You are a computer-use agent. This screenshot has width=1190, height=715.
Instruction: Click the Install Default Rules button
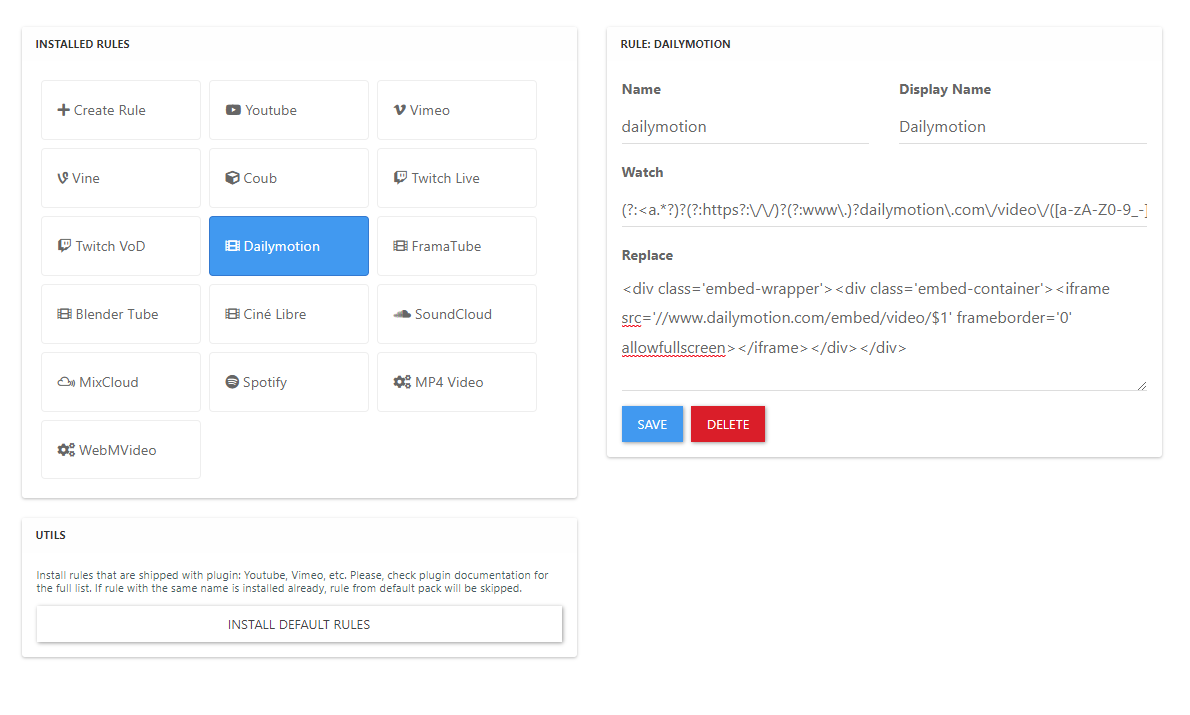[x=299, y=625]
